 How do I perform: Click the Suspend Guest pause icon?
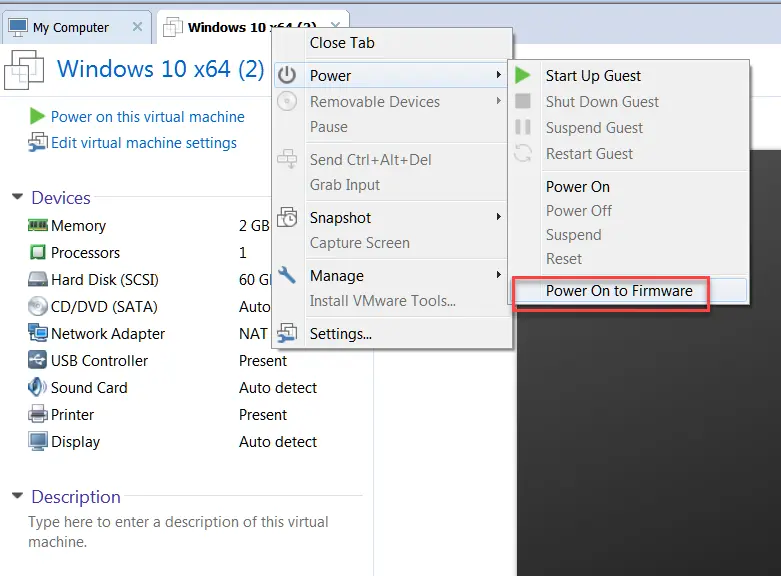click(522, 127)
